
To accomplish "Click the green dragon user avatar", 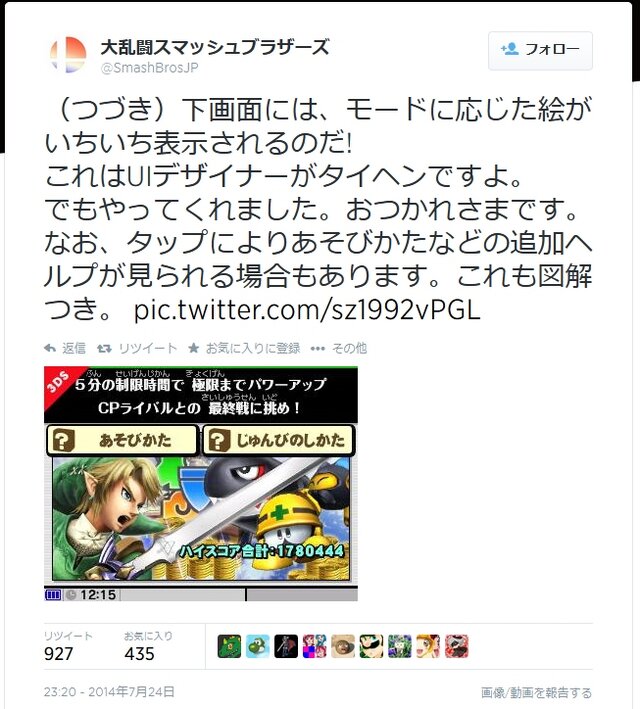I will [x=229, y=646].
